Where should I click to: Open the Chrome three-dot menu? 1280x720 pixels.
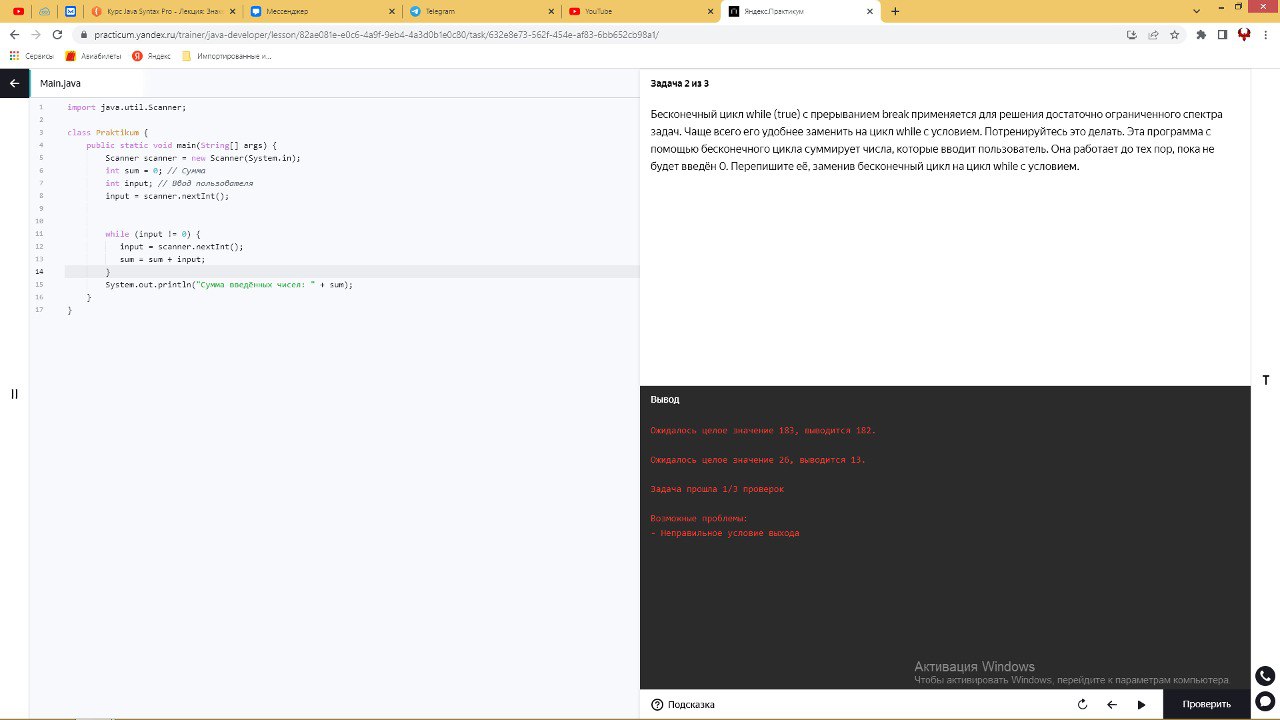coord(1264,34)
